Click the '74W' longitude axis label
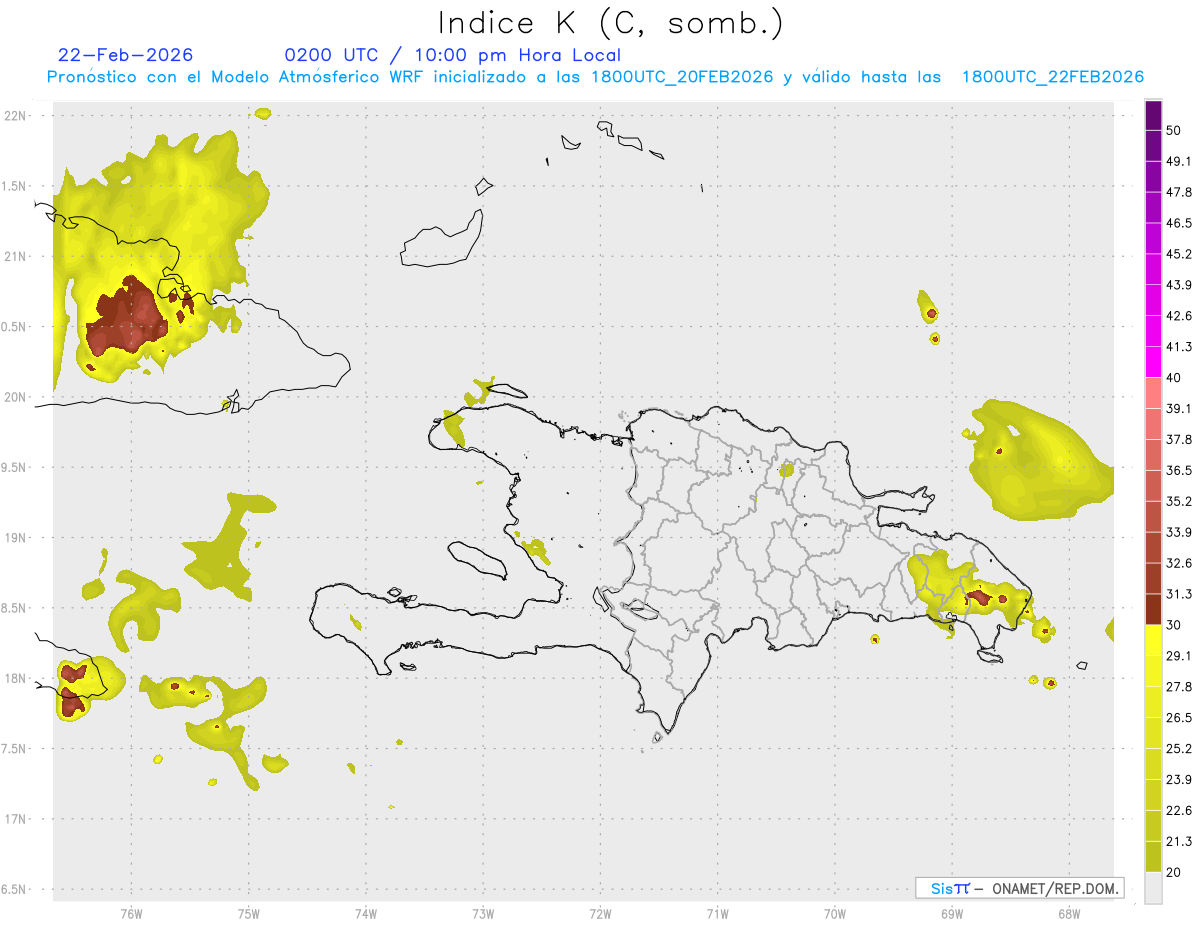The width and height of the screenshot is (1200, 927). coord(366,913)
